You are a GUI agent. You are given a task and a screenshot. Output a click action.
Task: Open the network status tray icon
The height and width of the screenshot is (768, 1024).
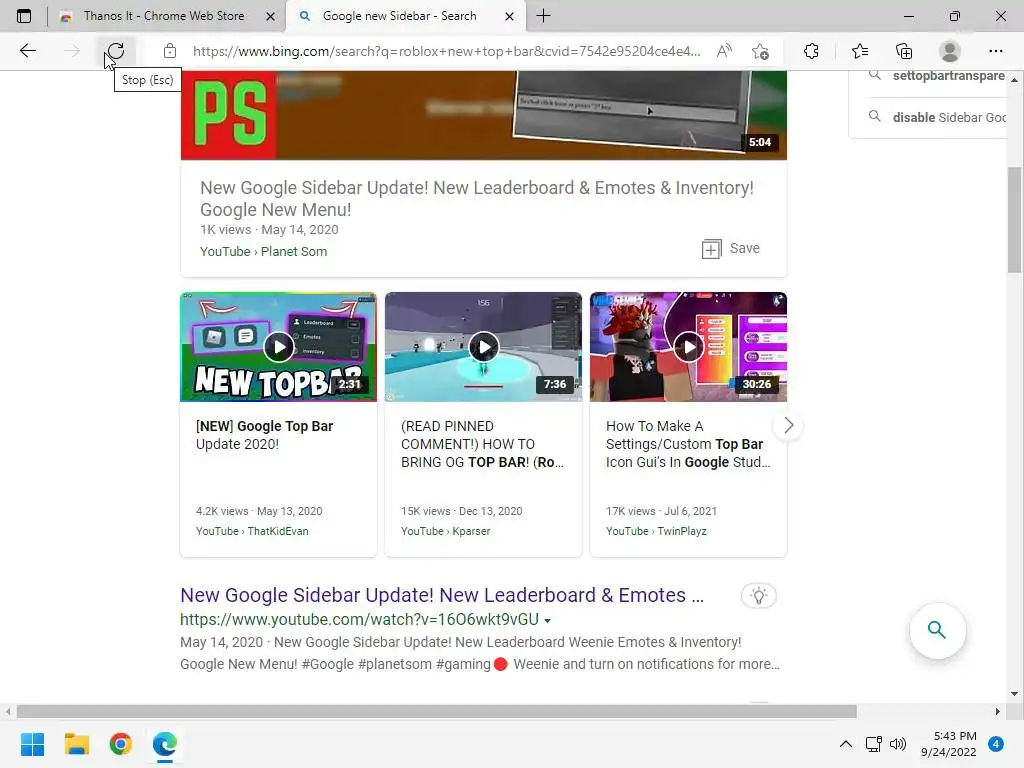coord(873,744)
